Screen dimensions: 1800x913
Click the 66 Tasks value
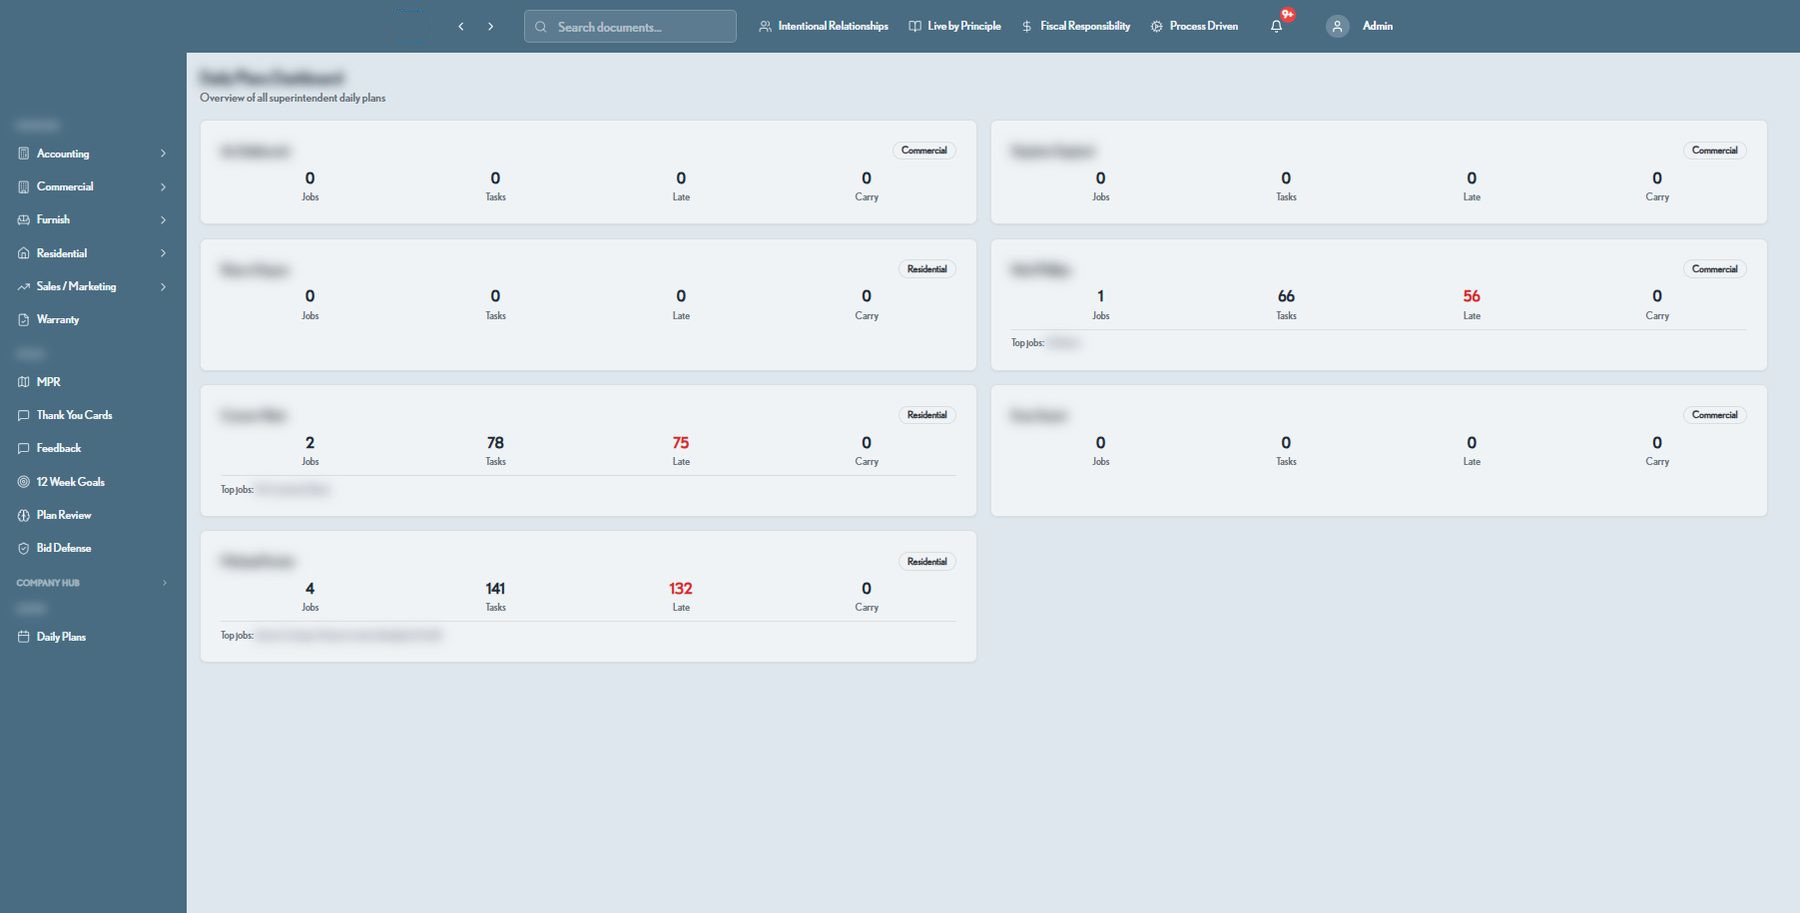click(1286, 297)
